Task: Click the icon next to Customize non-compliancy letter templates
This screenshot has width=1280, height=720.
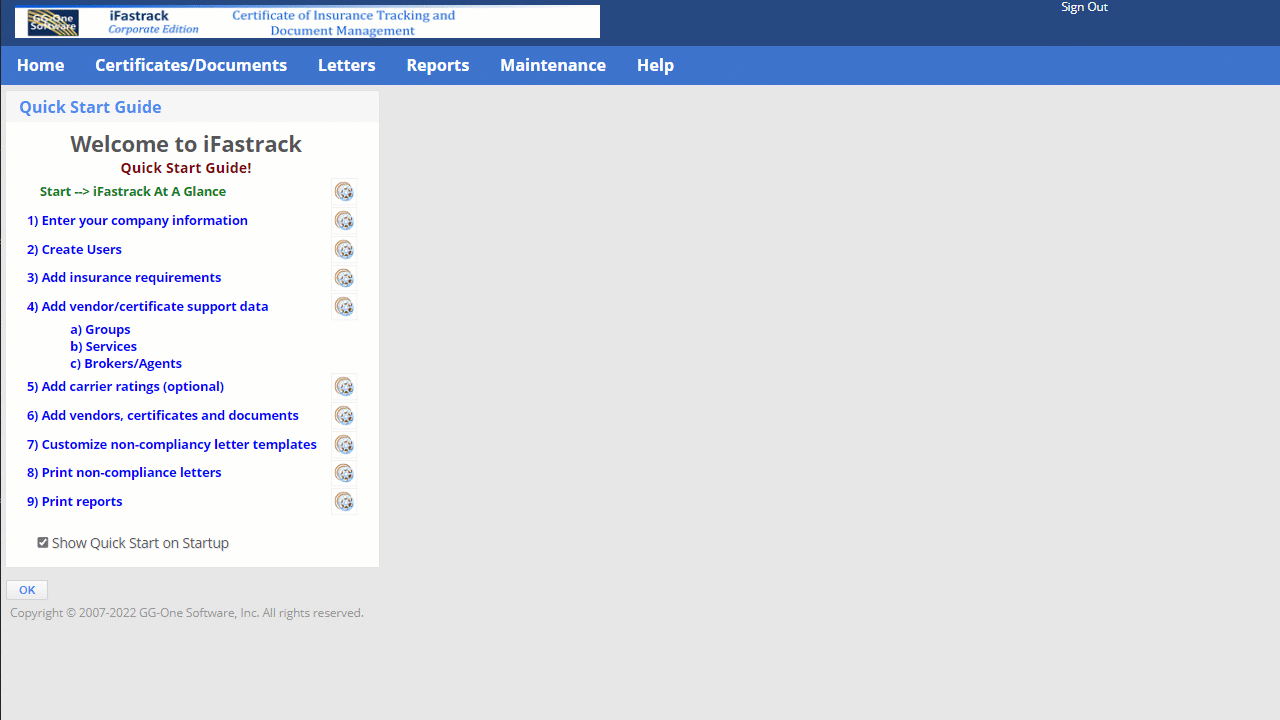Action: pyautogui.click(x=344, y=445)
